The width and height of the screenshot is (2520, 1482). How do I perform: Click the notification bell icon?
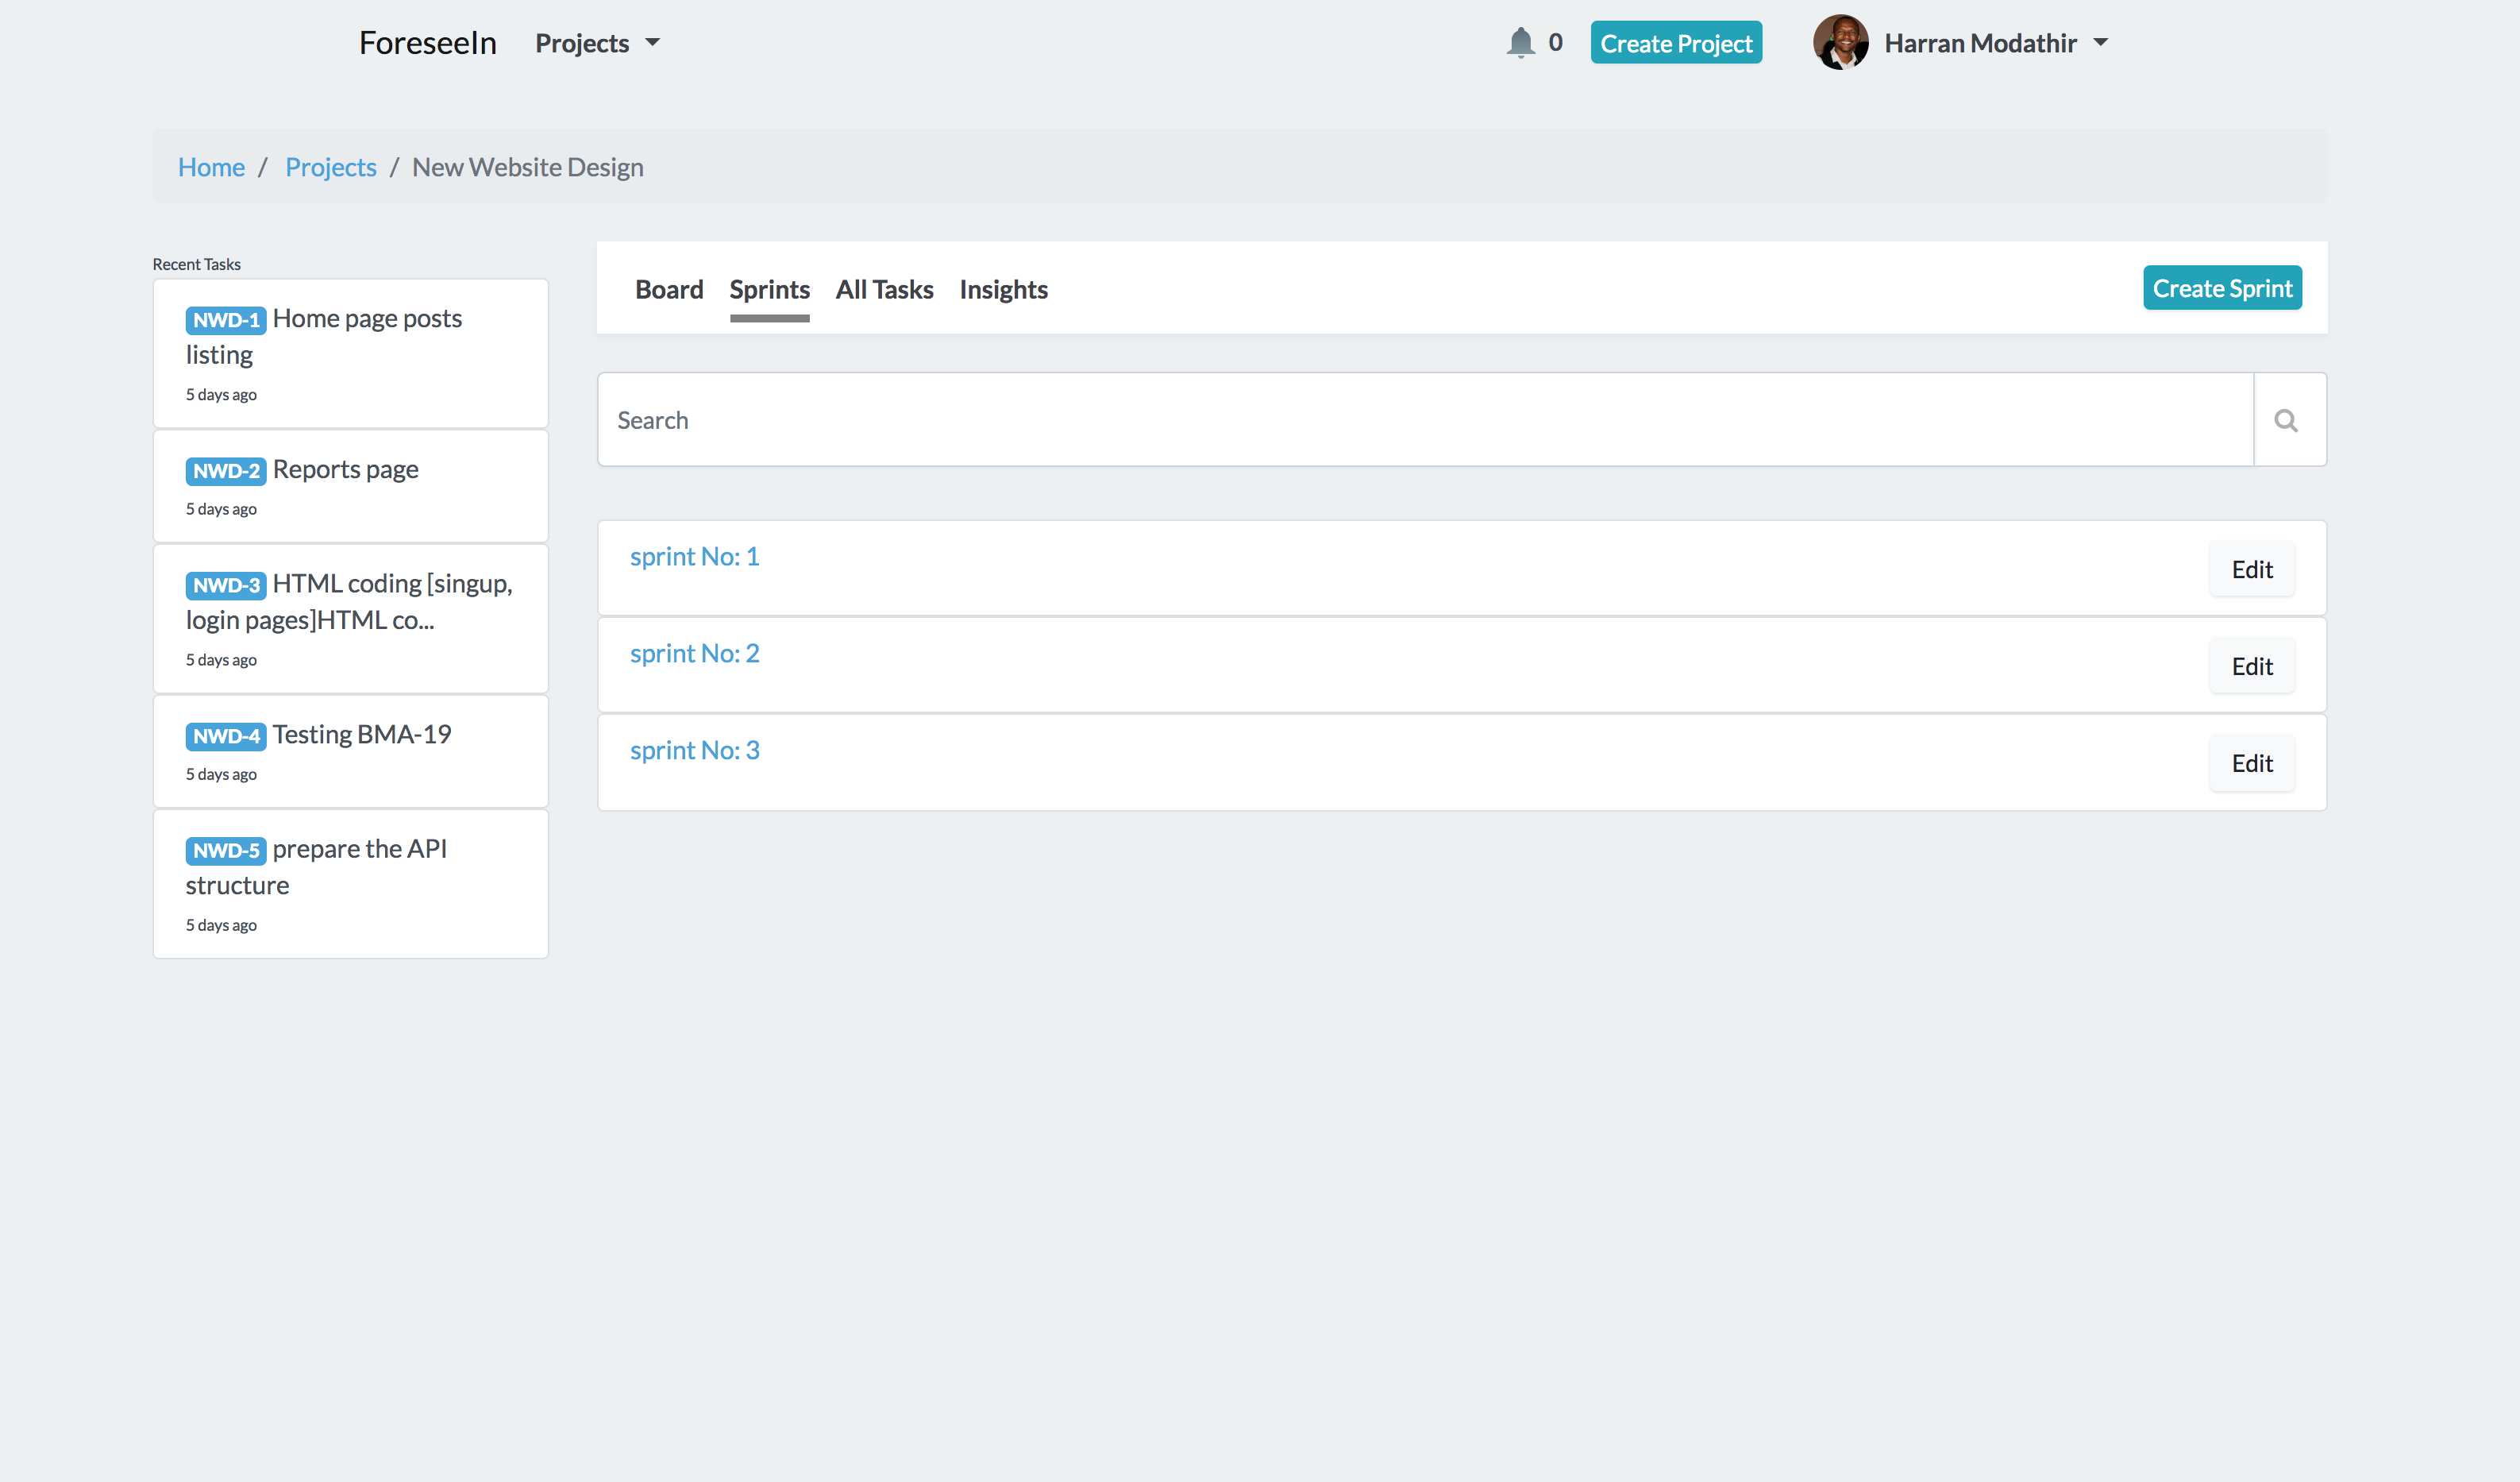click(x=1520, y=43)
